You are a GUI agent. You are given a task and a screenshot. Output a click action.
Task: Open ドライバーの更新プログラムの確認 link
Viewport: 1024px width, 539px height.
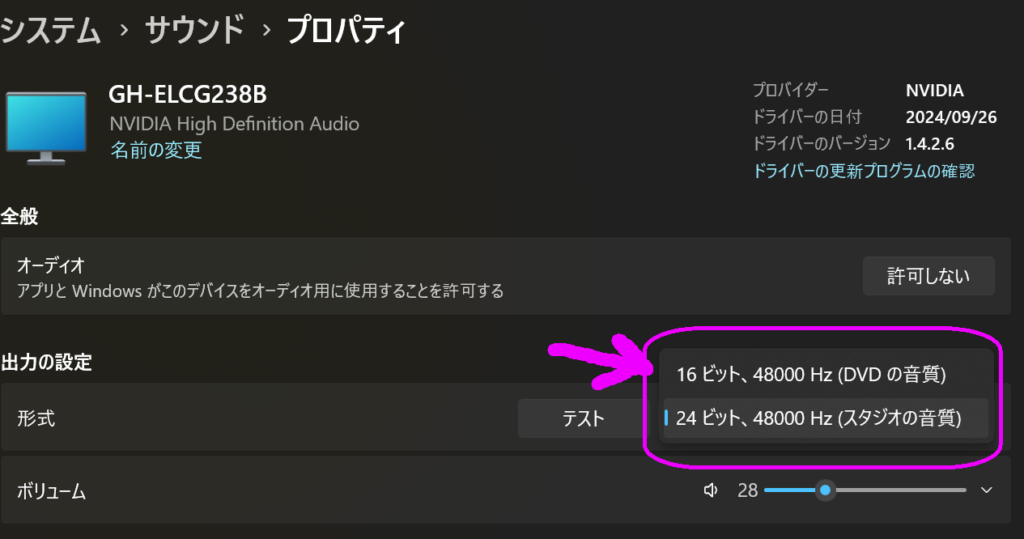coord(863,171)
